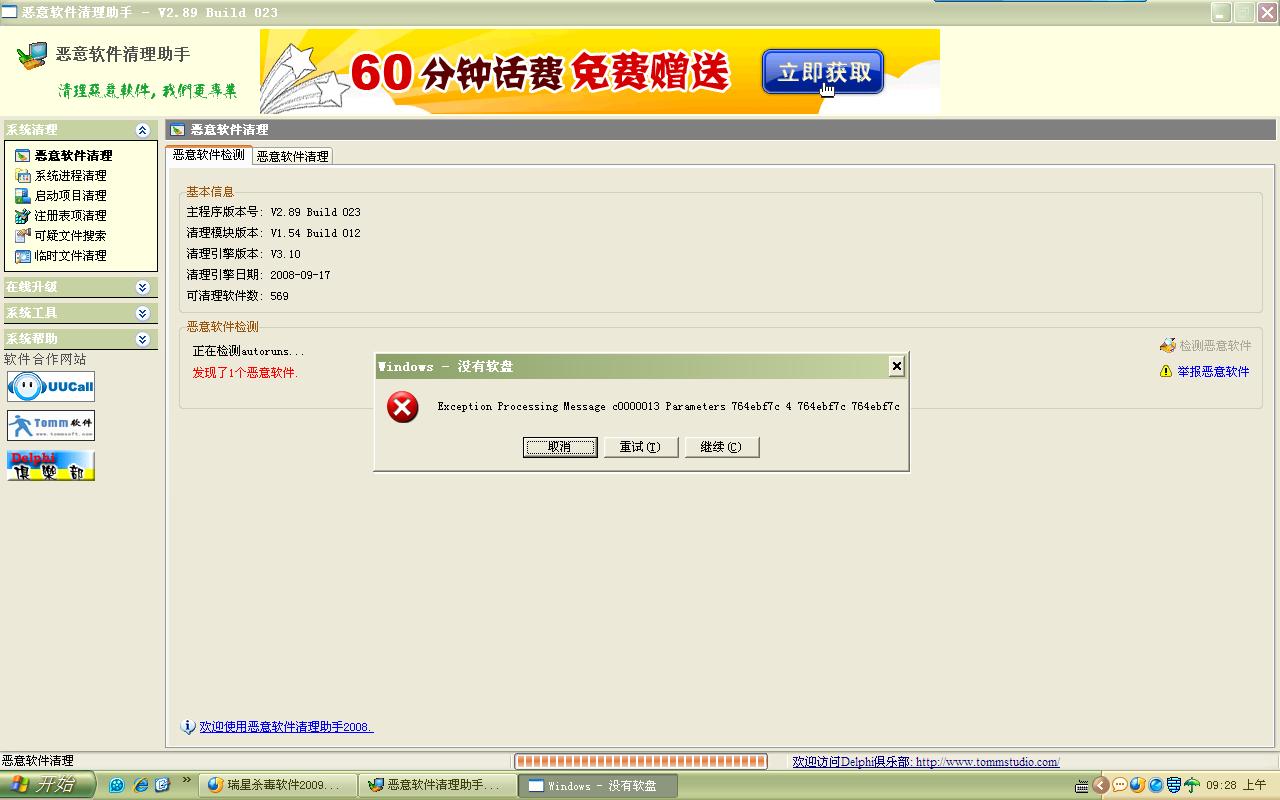Expand the quick launch overflow chevron

click(186, 781)
